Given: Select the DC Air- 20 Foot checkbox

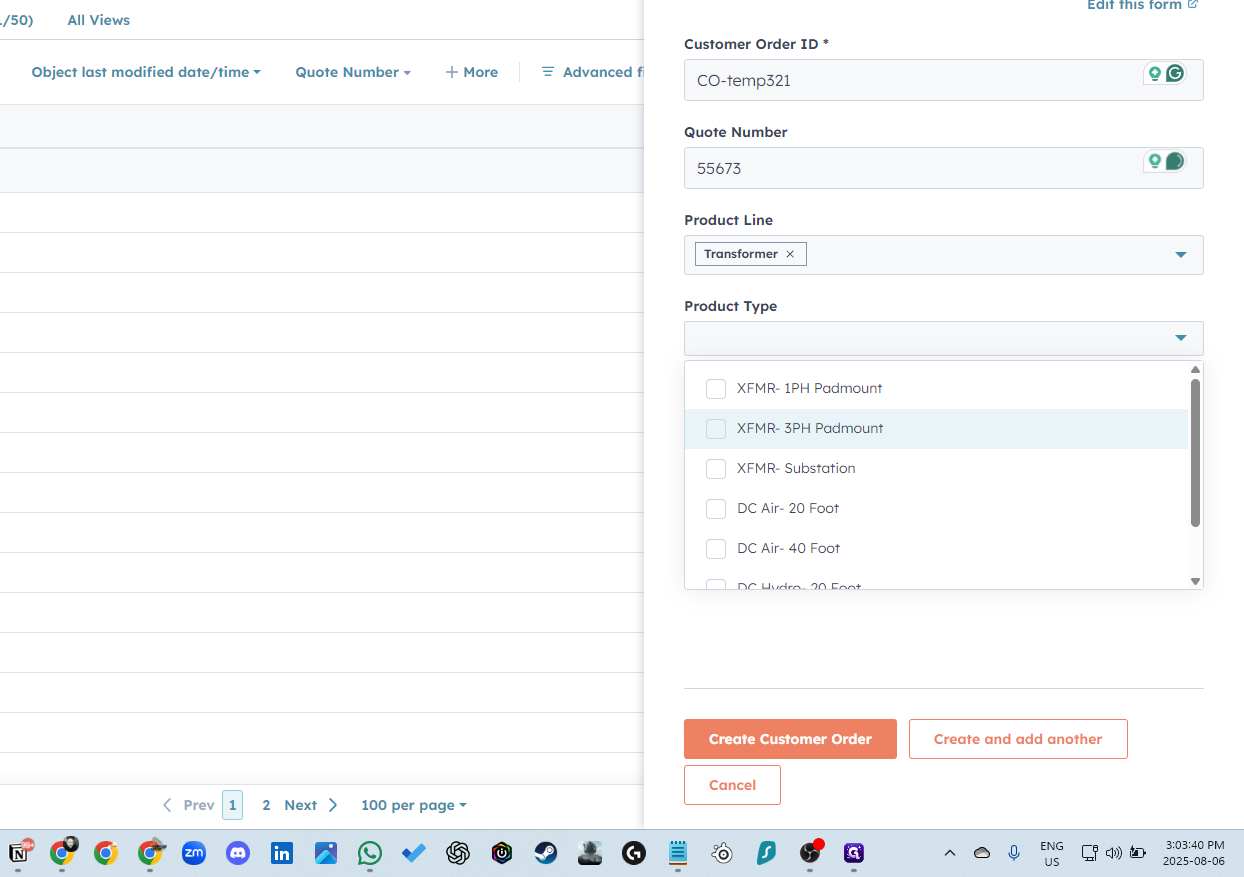Looking at the screenshot, I should coord(716,508).
